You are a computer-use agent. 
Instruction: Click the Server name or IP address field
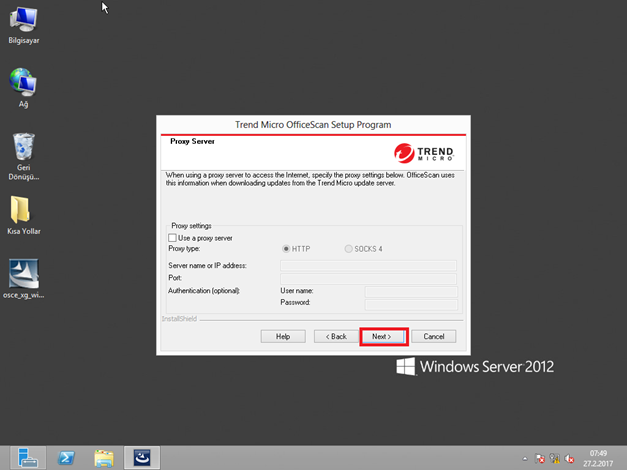(368, 266)
